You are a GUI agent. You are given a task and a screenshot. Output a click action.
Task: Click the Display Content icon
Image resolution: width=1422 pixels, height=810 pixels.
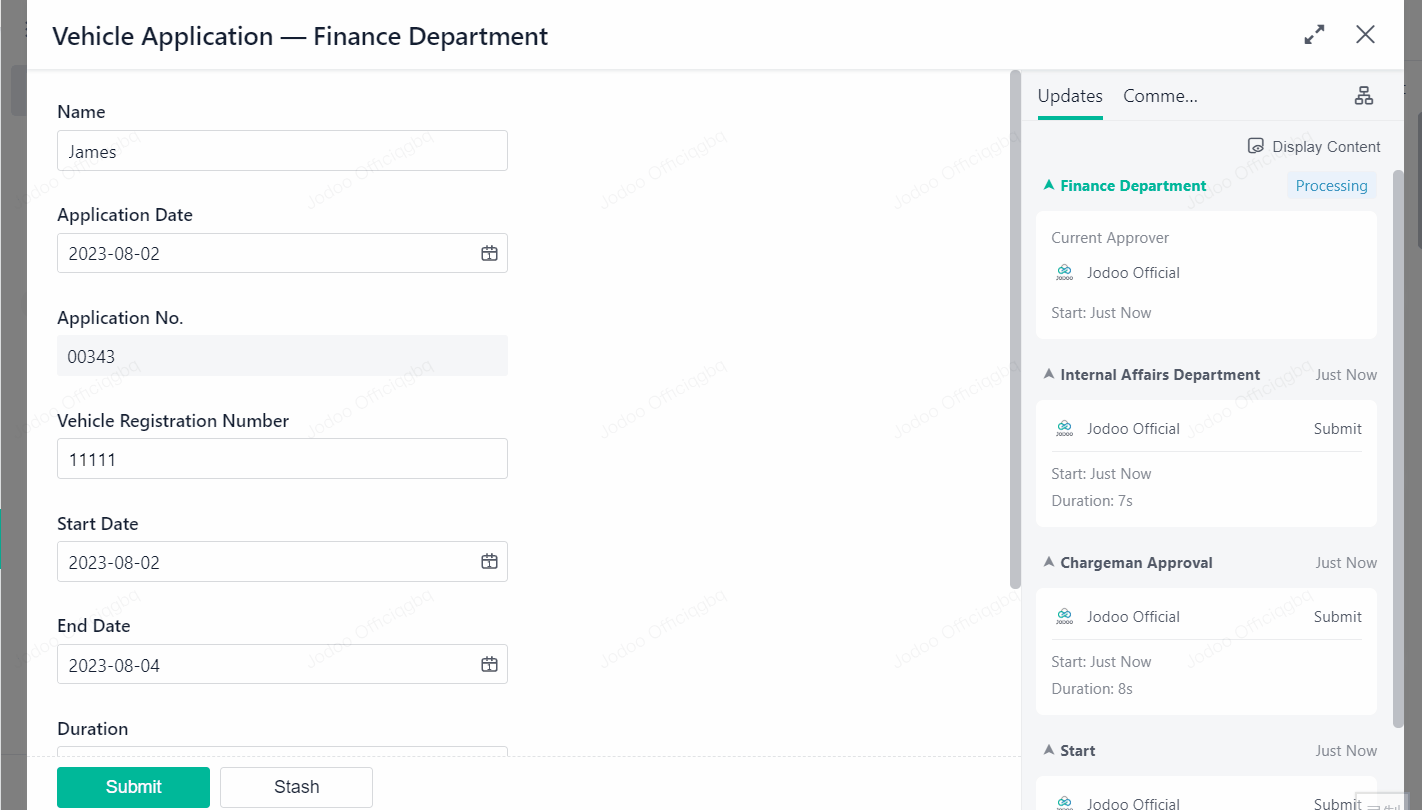(x=1256, y=146)
